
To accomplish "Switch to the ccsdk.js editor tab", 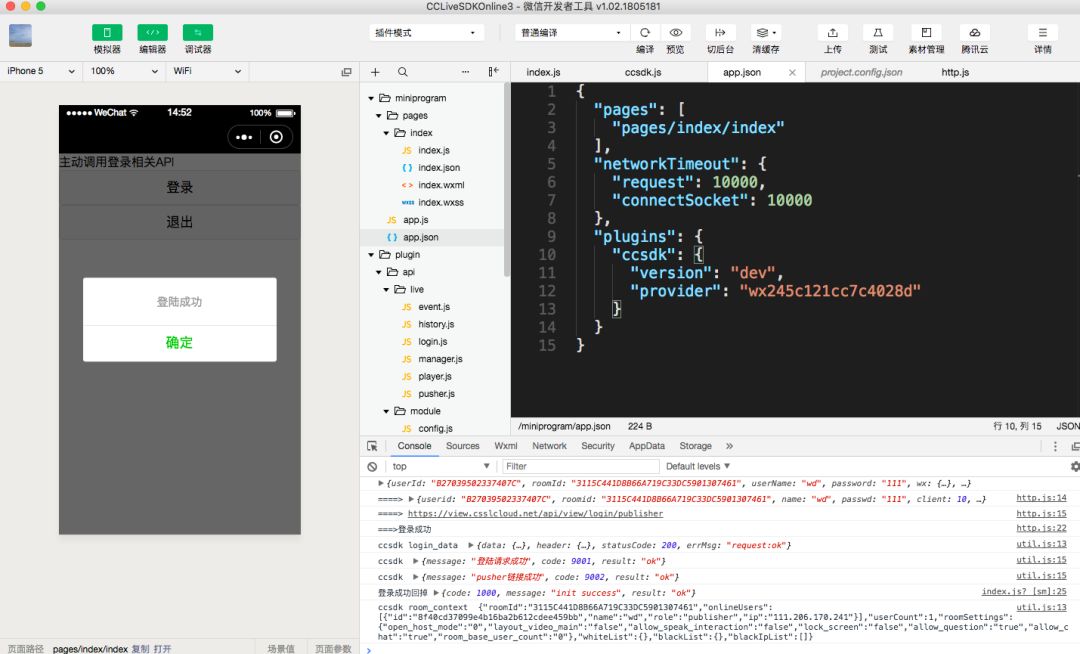I will 643,72.
